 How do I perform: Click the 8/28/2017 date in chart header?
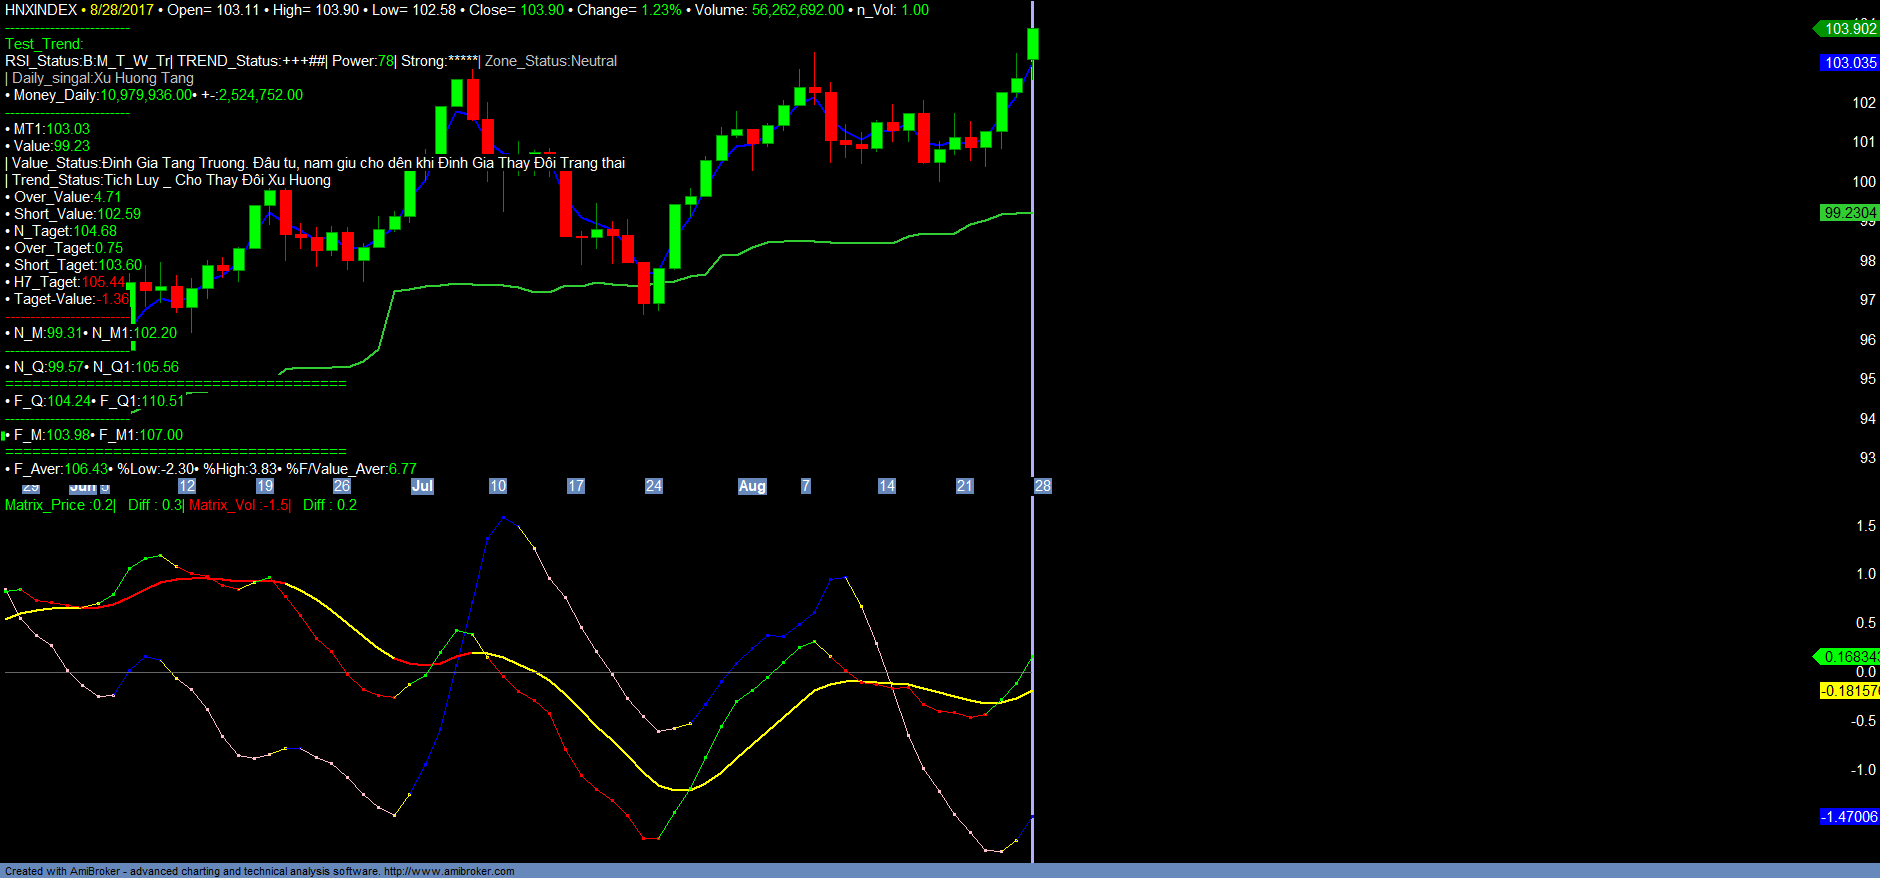[x=122, y=10]
